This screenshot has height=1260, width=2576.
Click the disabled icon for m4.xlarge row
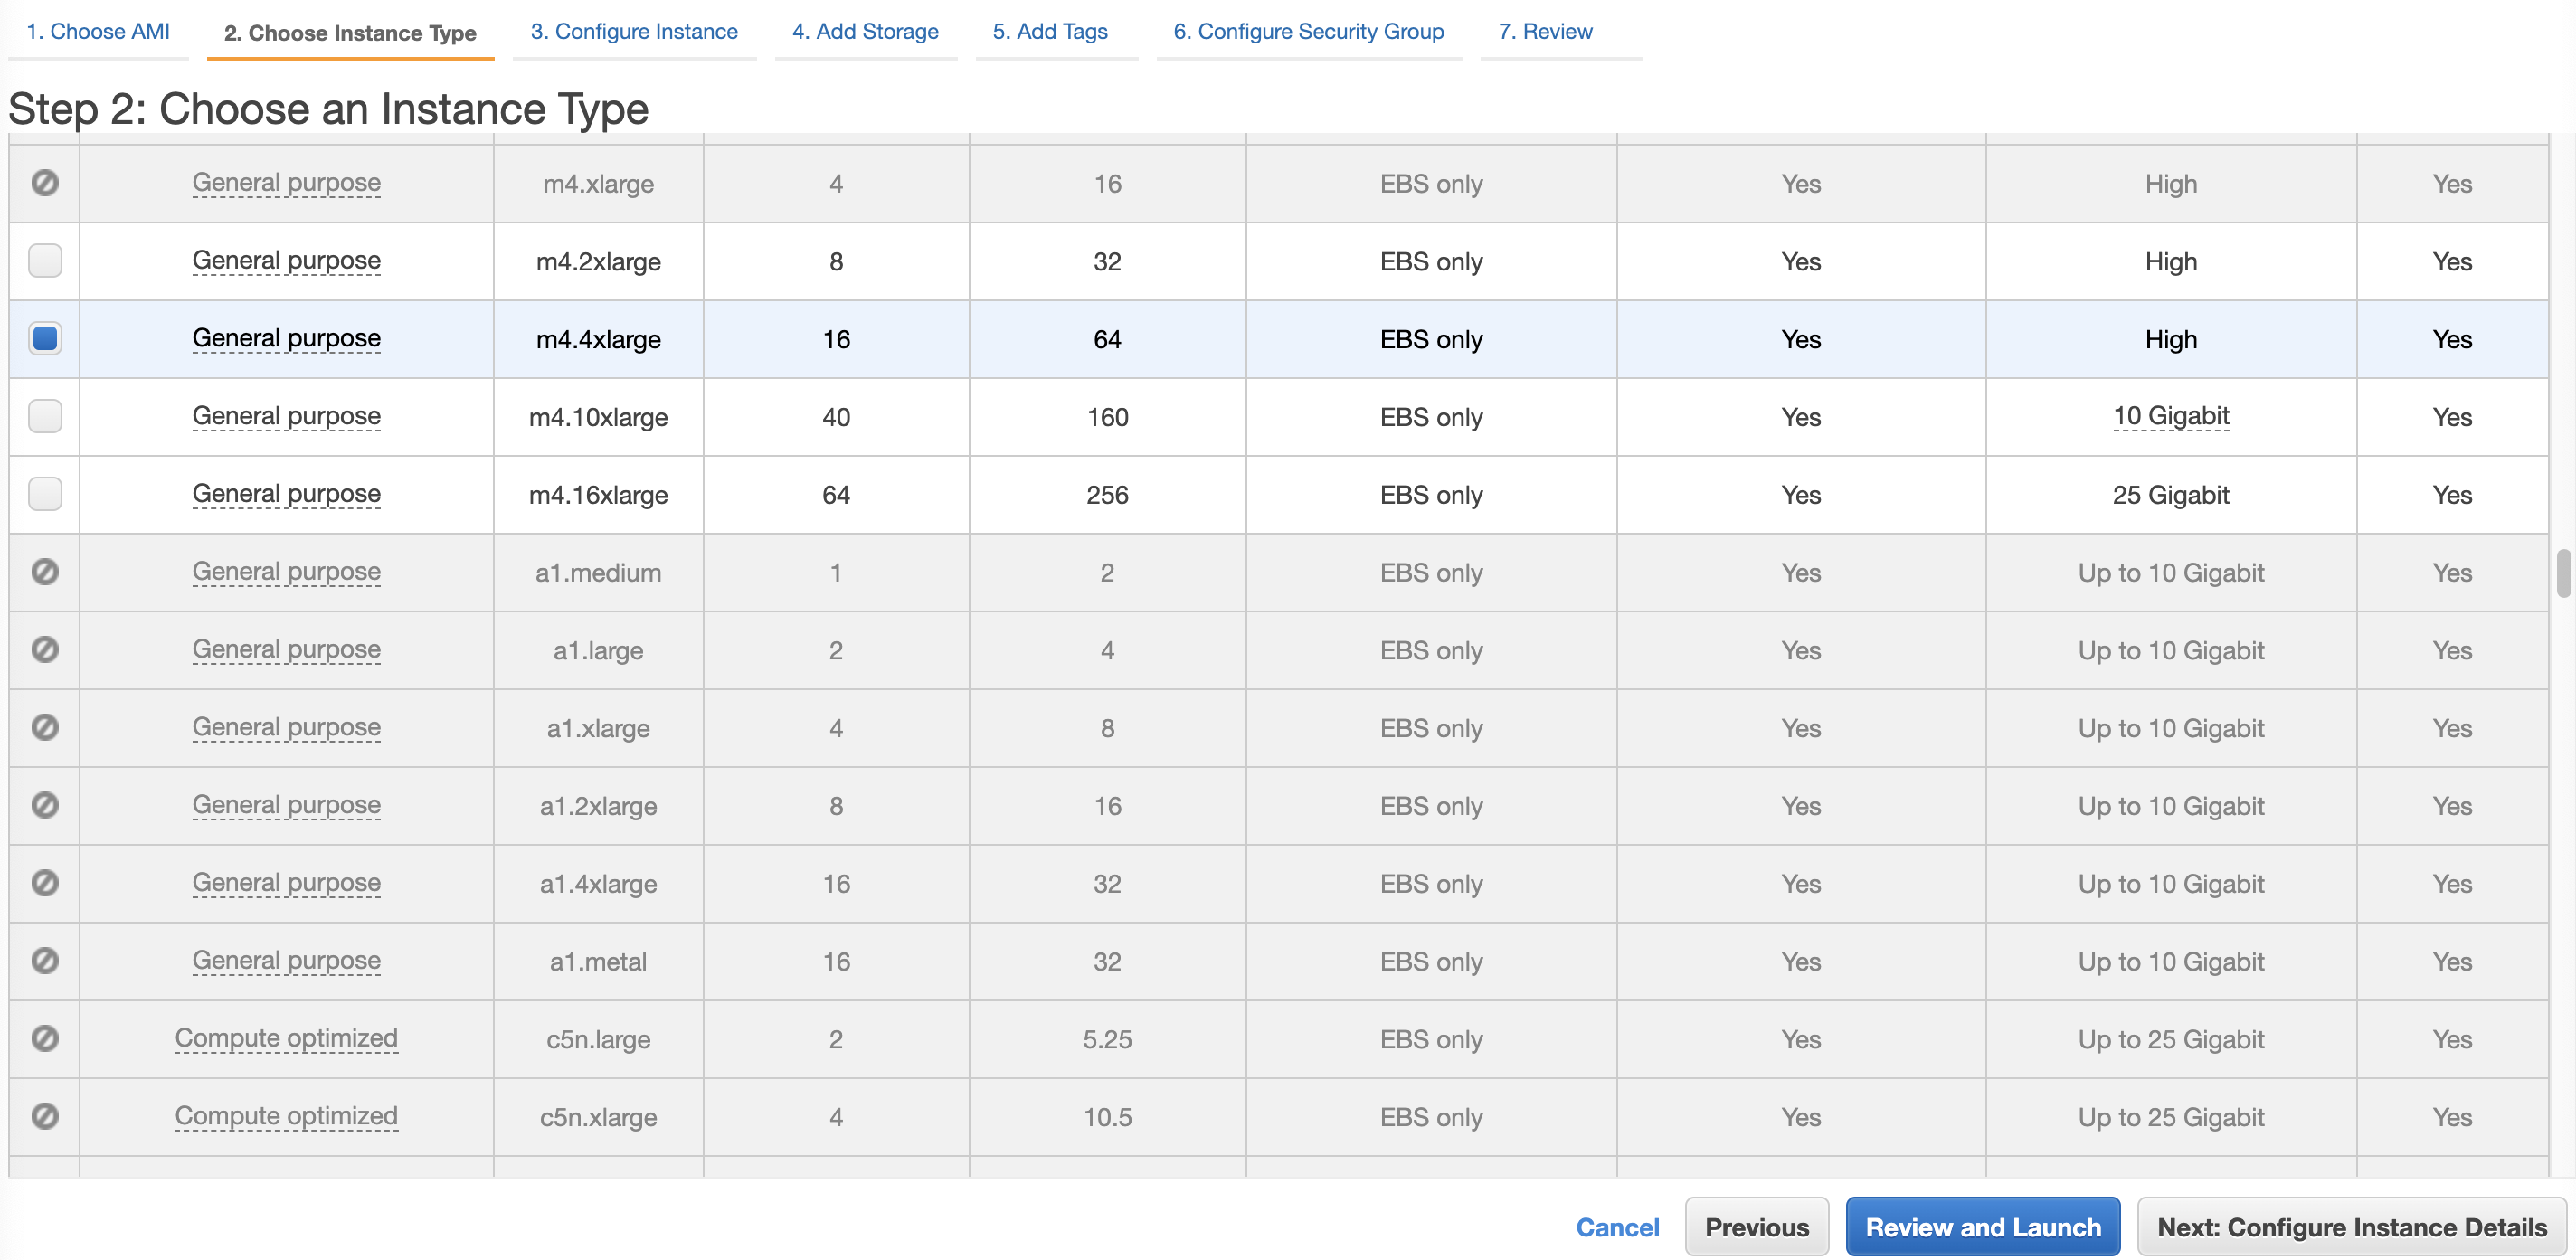45,183
